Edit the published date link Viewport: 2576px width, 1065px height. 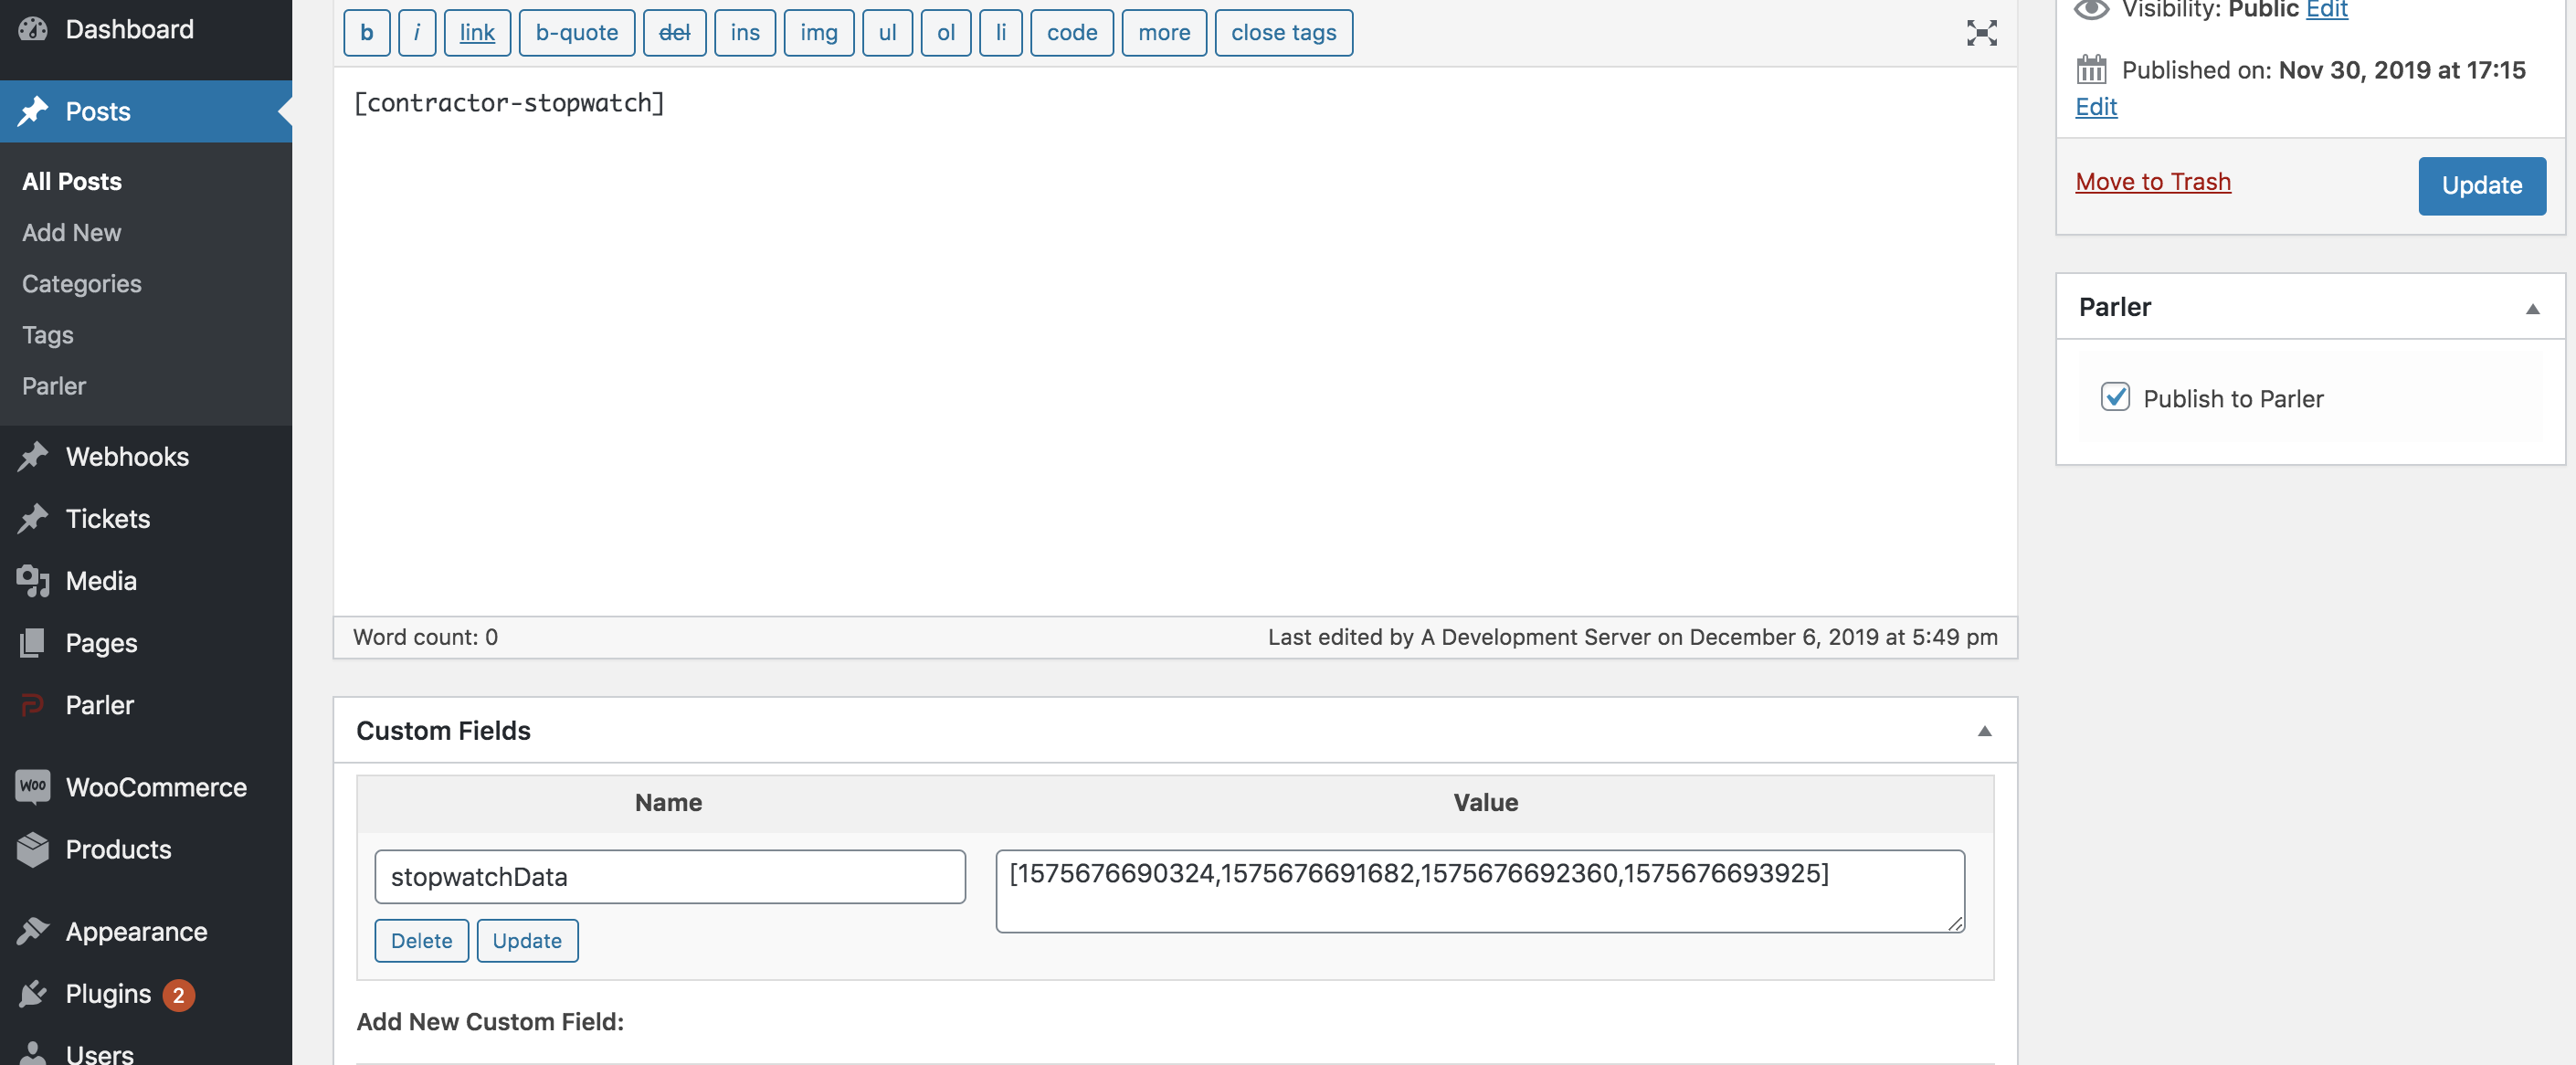(x=2096, y=106)
